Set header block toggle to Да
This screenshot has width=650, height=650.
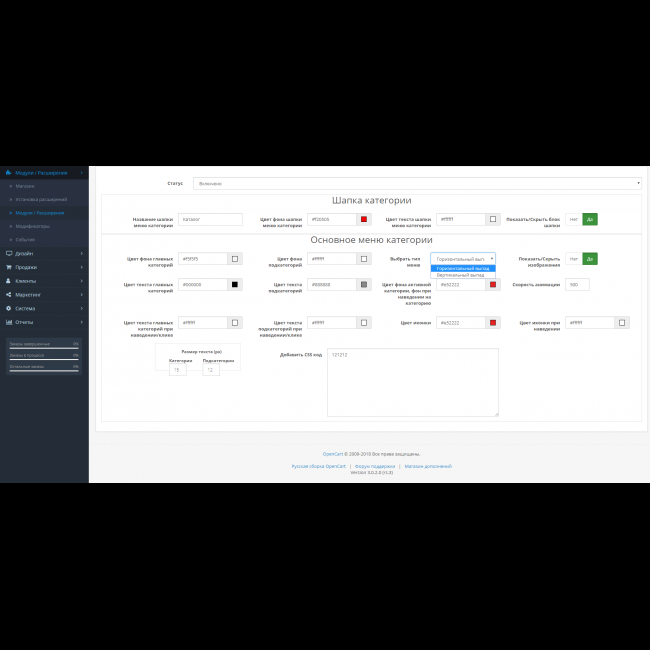[590, 219]
